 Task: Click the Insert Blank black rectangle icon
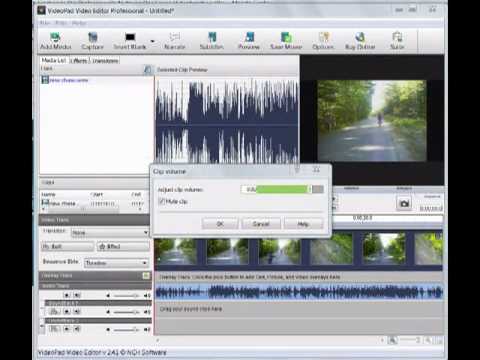tap(130, 37)
